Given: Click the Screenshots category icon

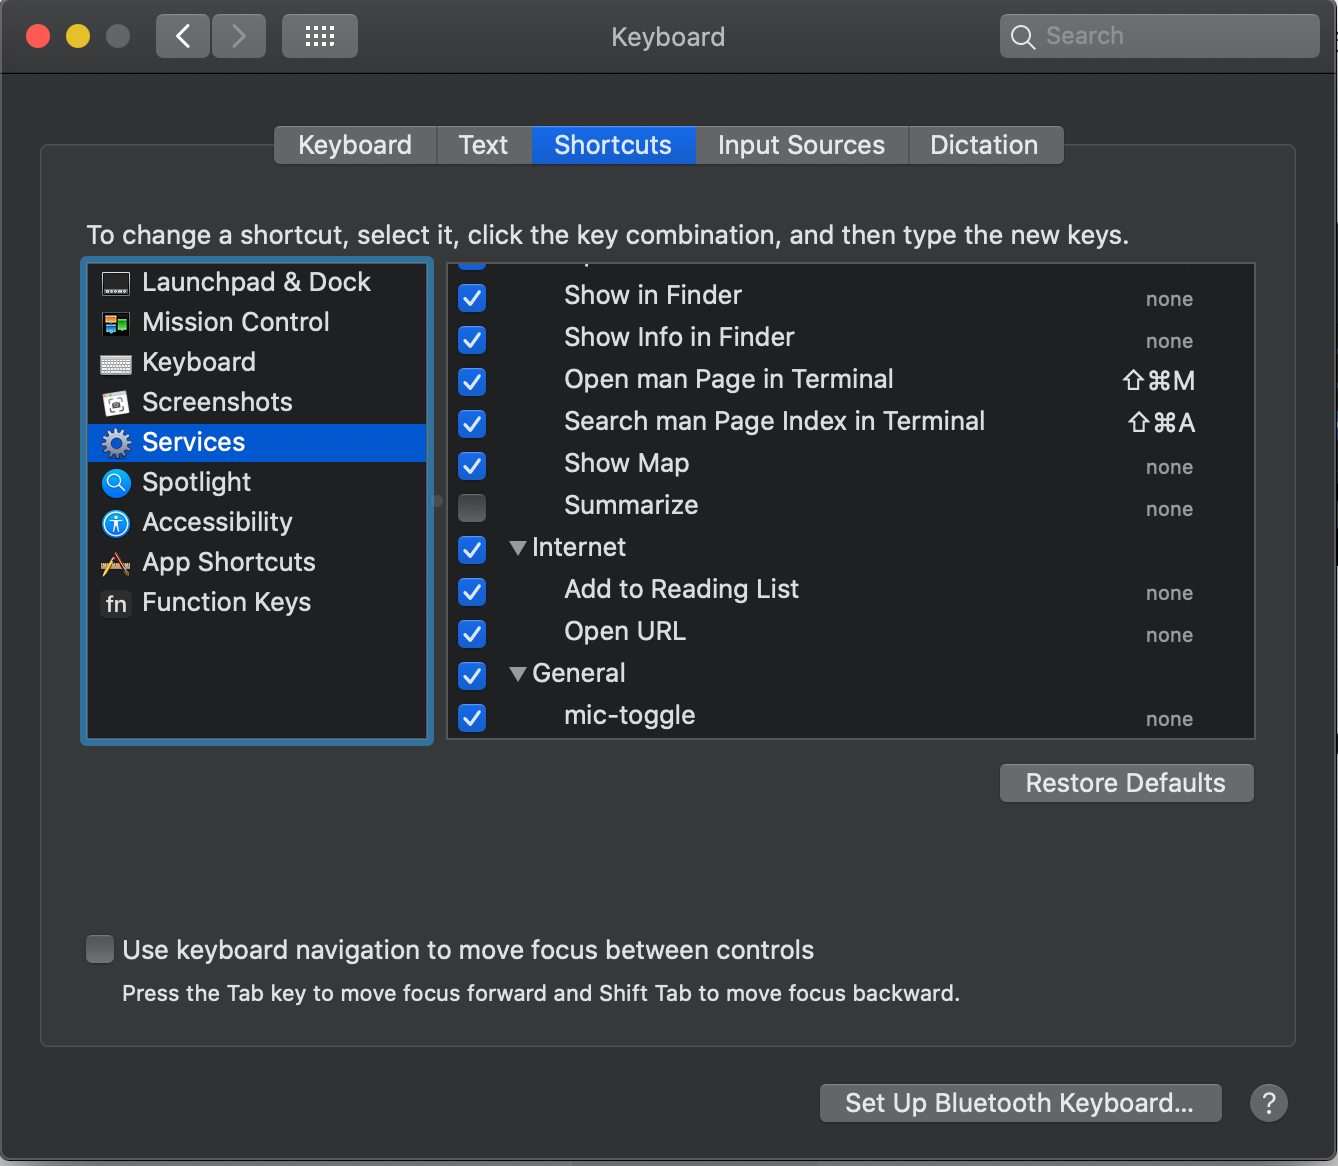Looking at the screenshot, I should click(116, 404).
